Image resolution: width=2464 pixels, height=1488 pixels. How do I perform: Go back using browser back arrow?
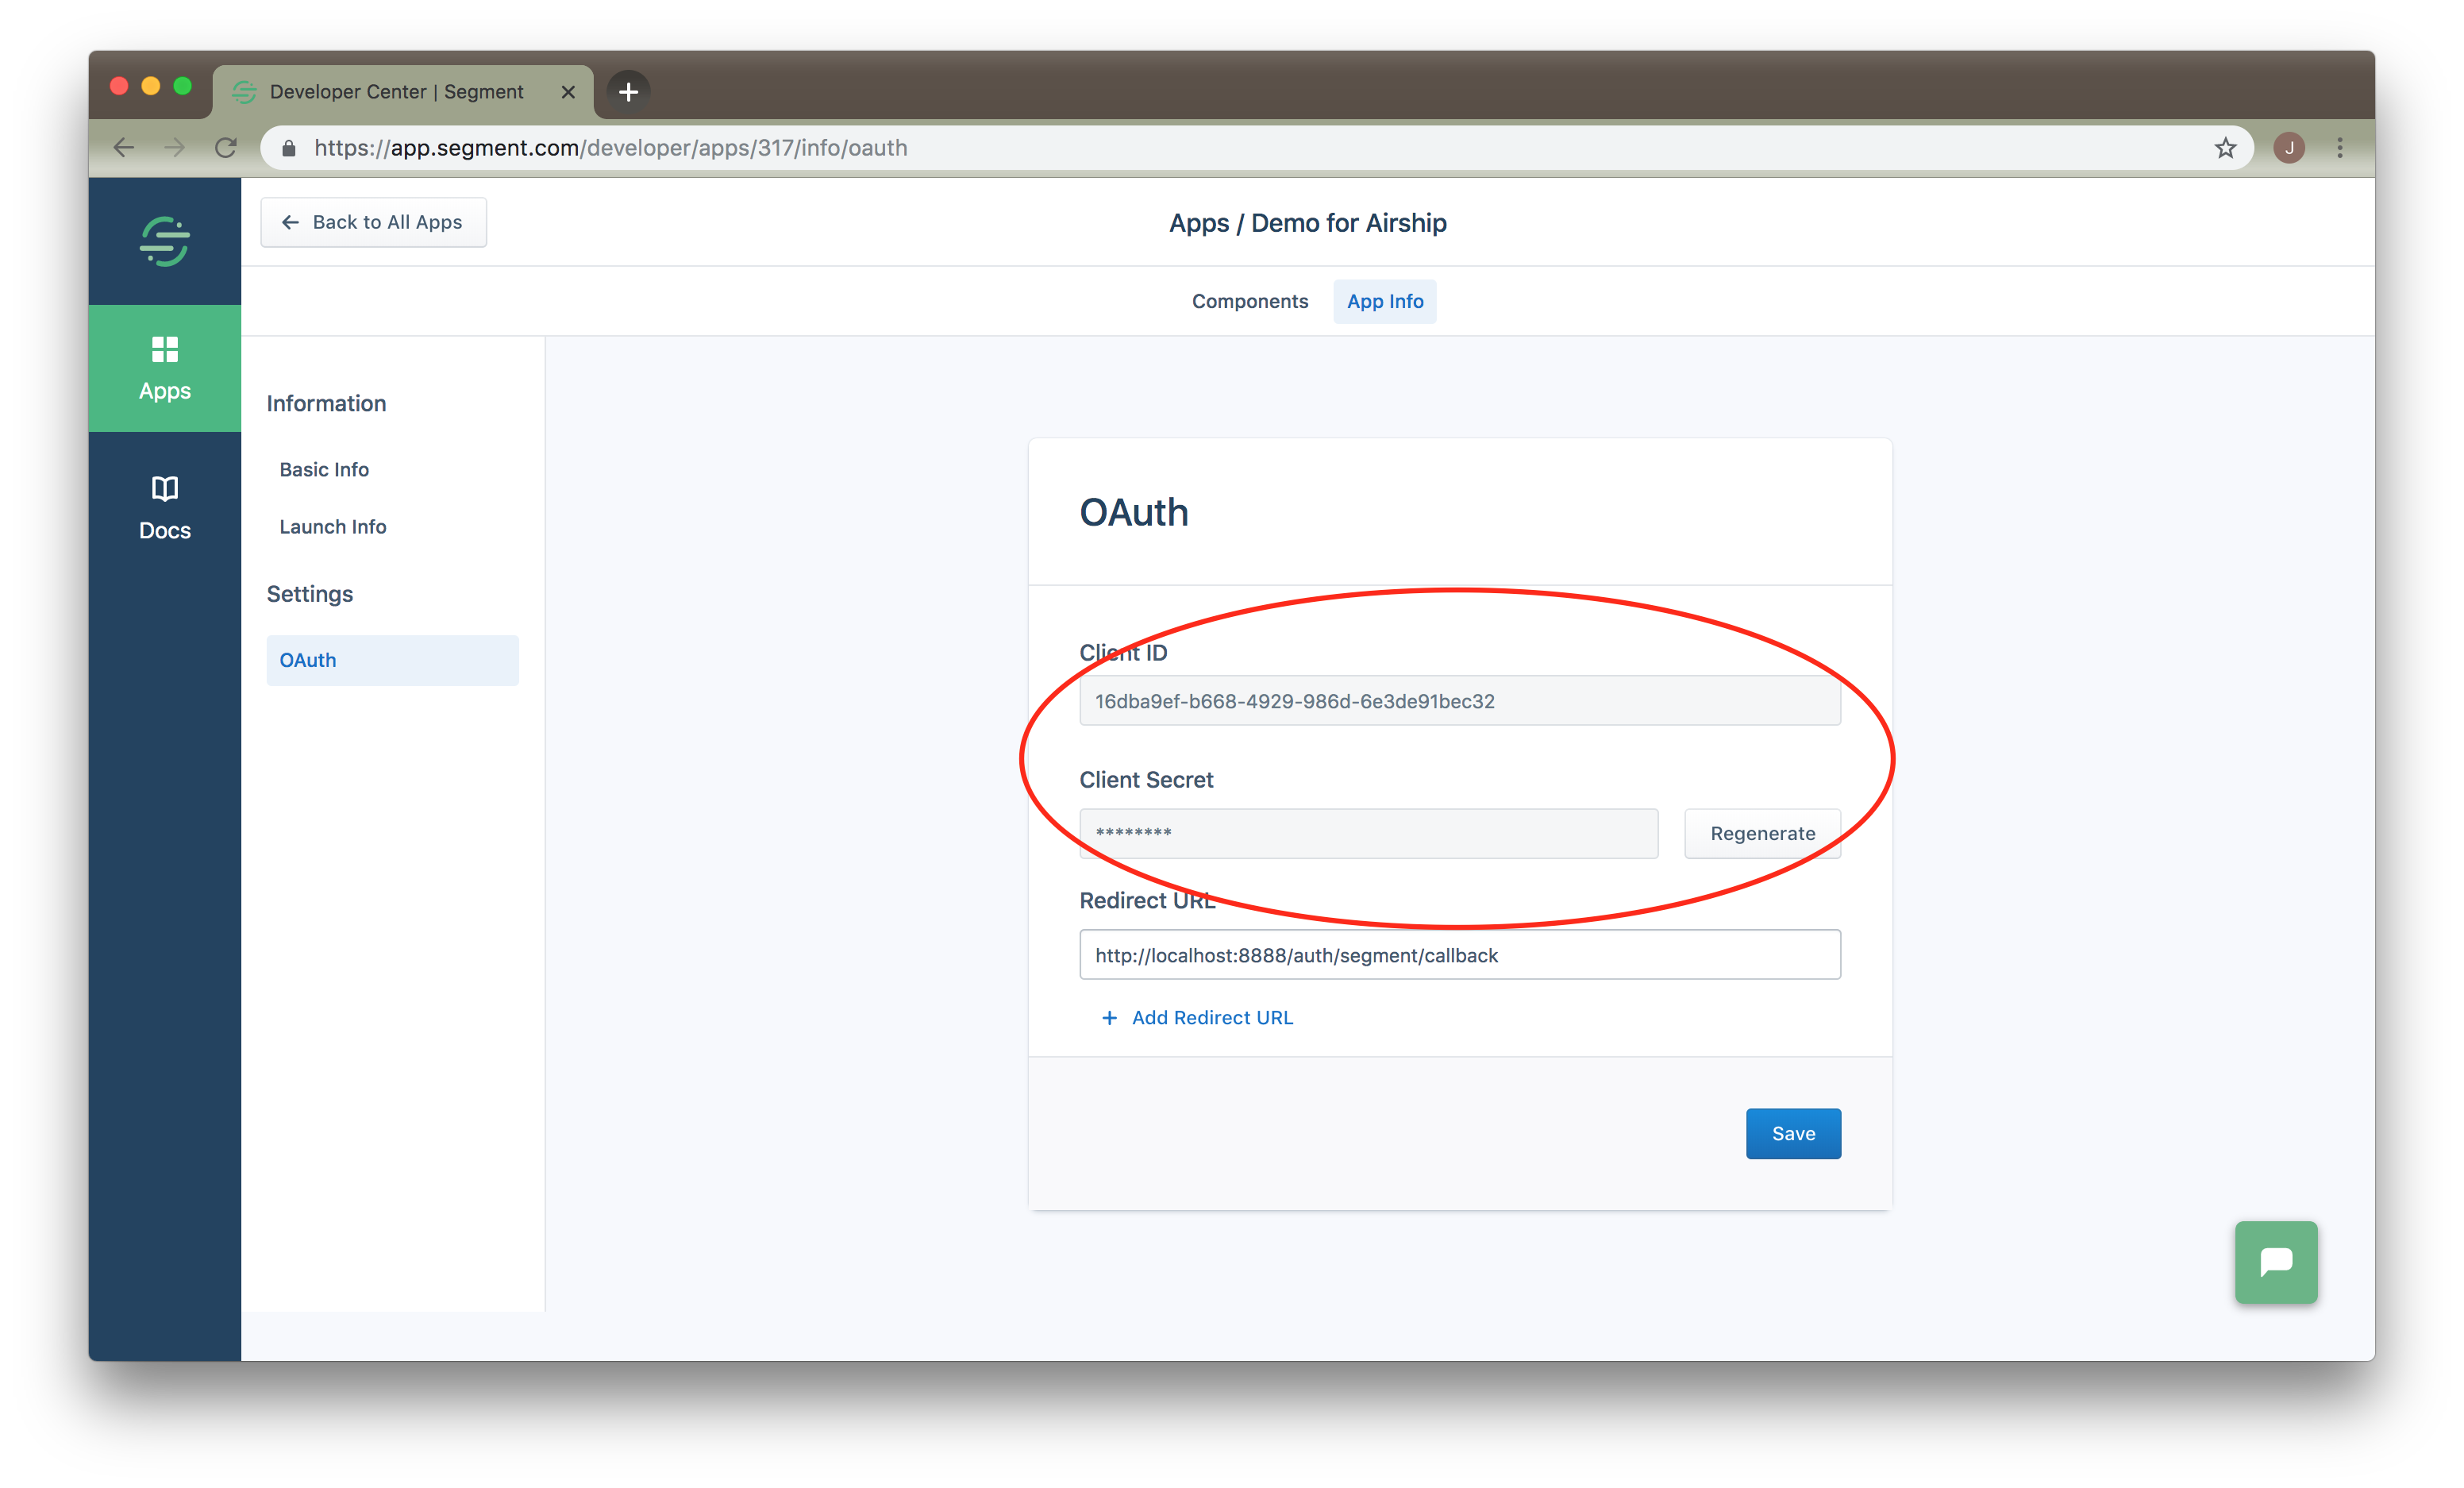124,148
